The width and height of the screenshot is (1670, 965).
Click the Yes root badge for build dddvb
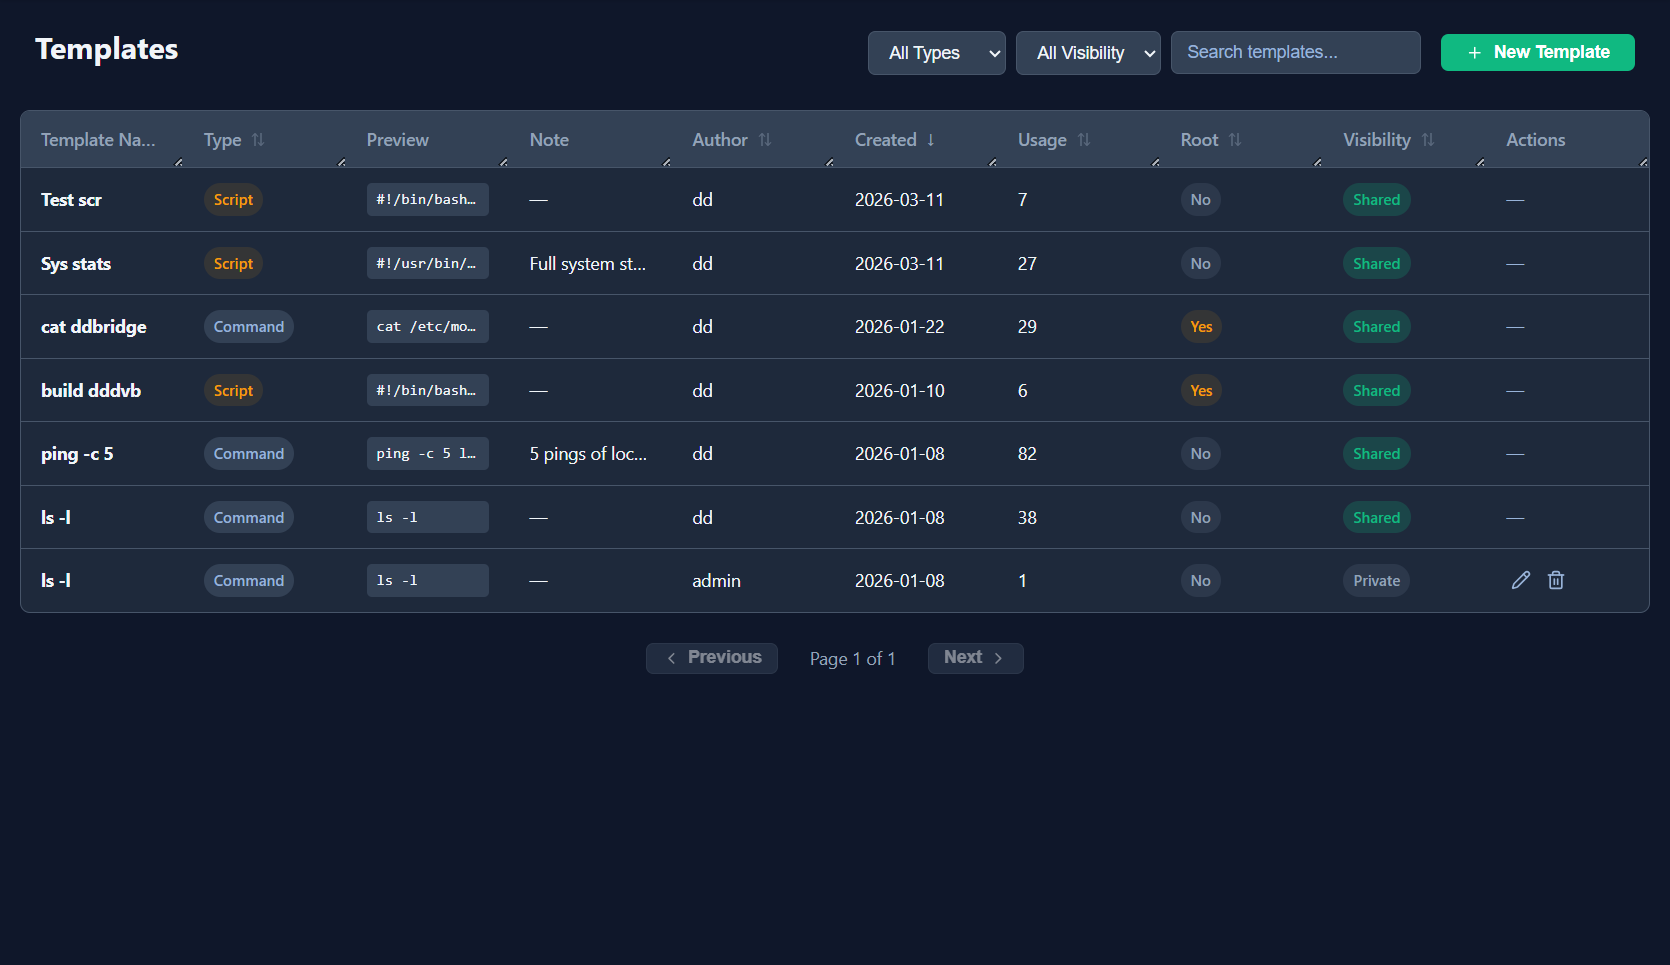coord(1201,391)
